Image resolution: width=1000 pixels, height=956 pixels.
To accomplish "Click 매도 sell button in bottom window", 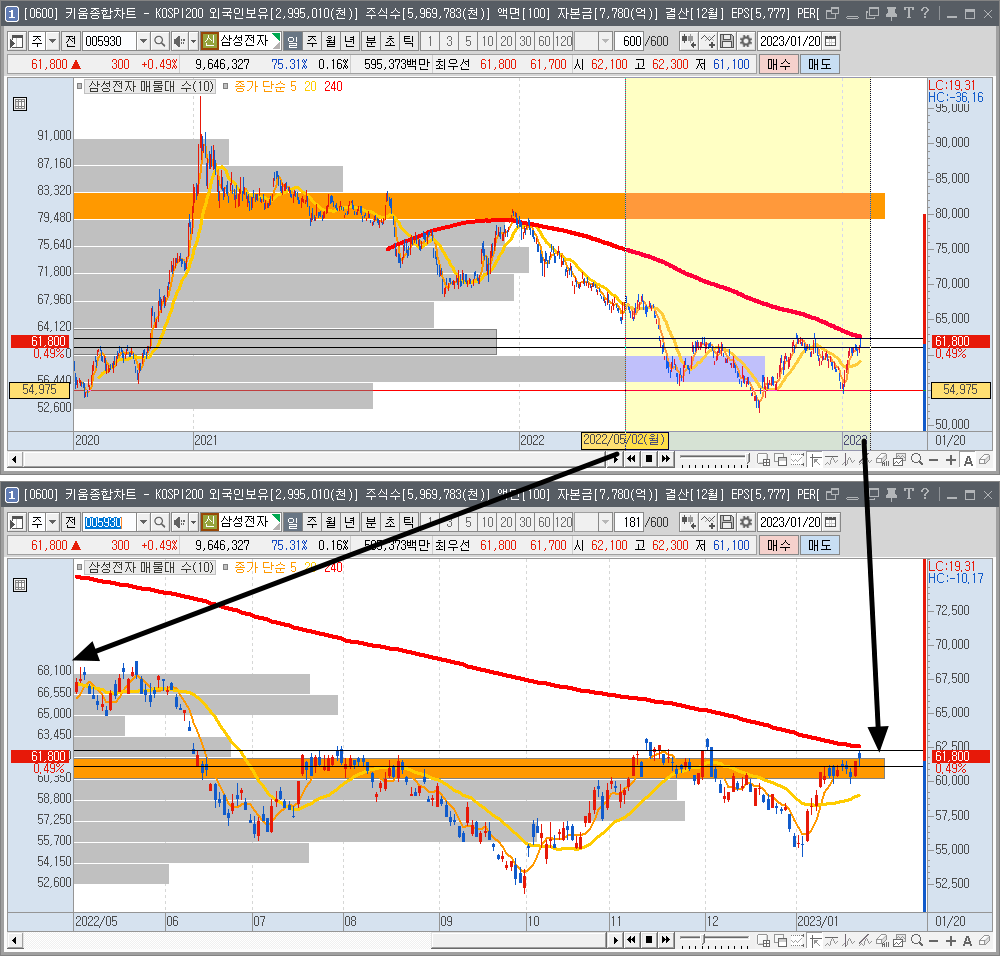I will pyautogui.click(x=820, y=545).
